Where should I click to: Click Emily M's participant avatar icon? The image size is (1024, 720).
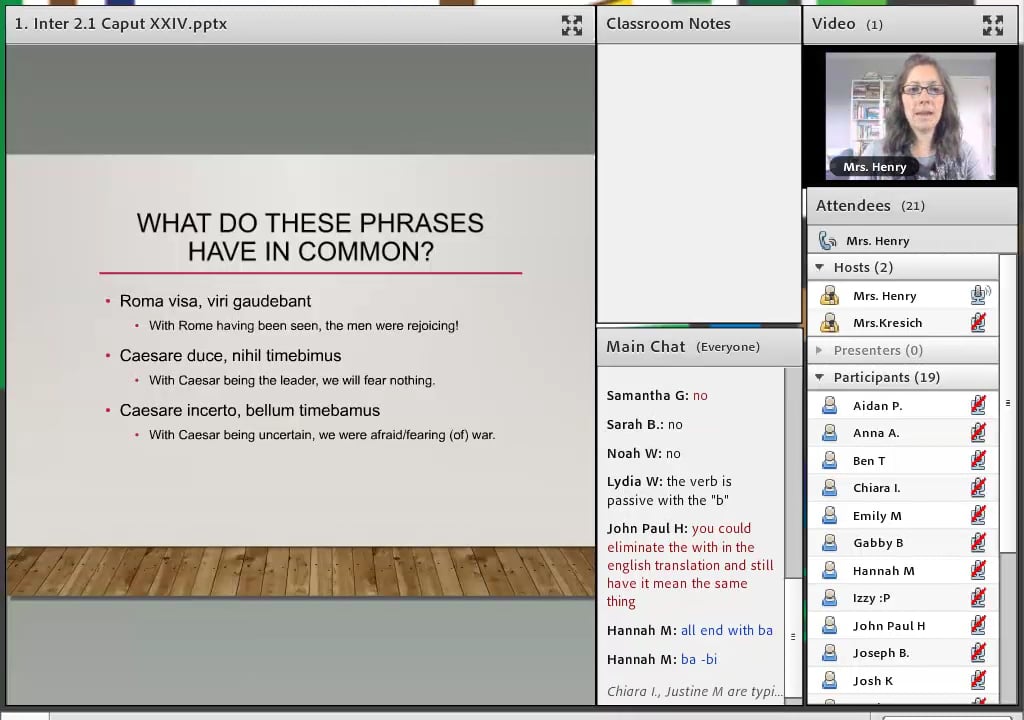[829, 515]
